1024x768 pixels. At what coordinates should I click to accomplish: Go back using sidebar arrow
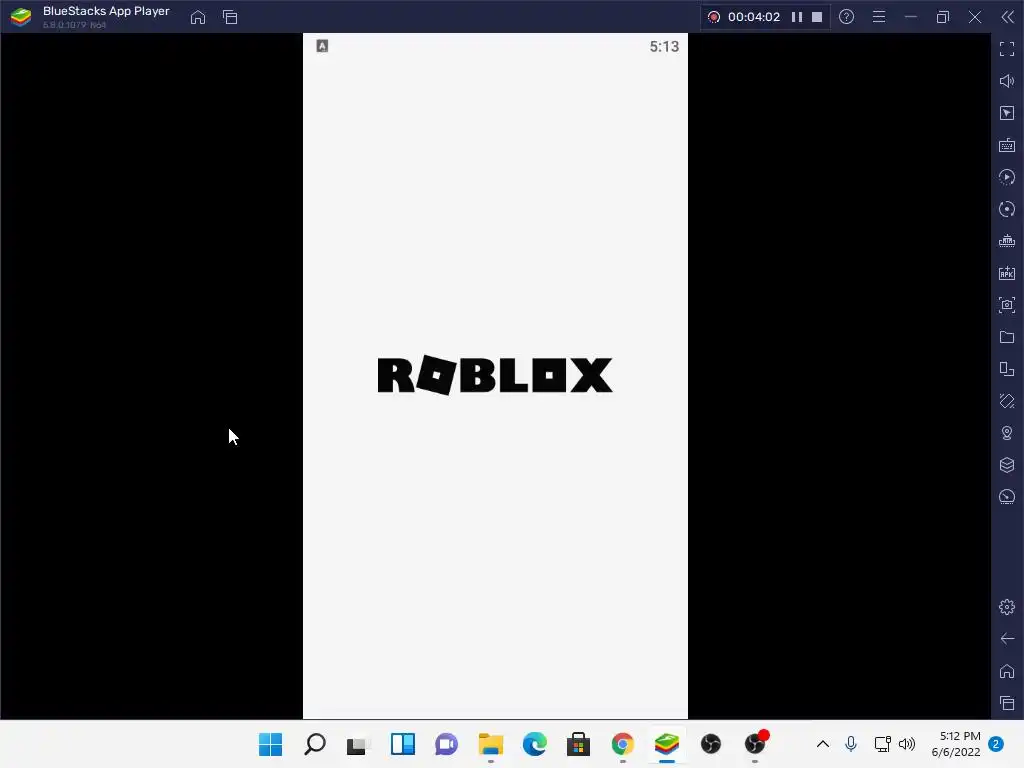[x=1007, y=639]
